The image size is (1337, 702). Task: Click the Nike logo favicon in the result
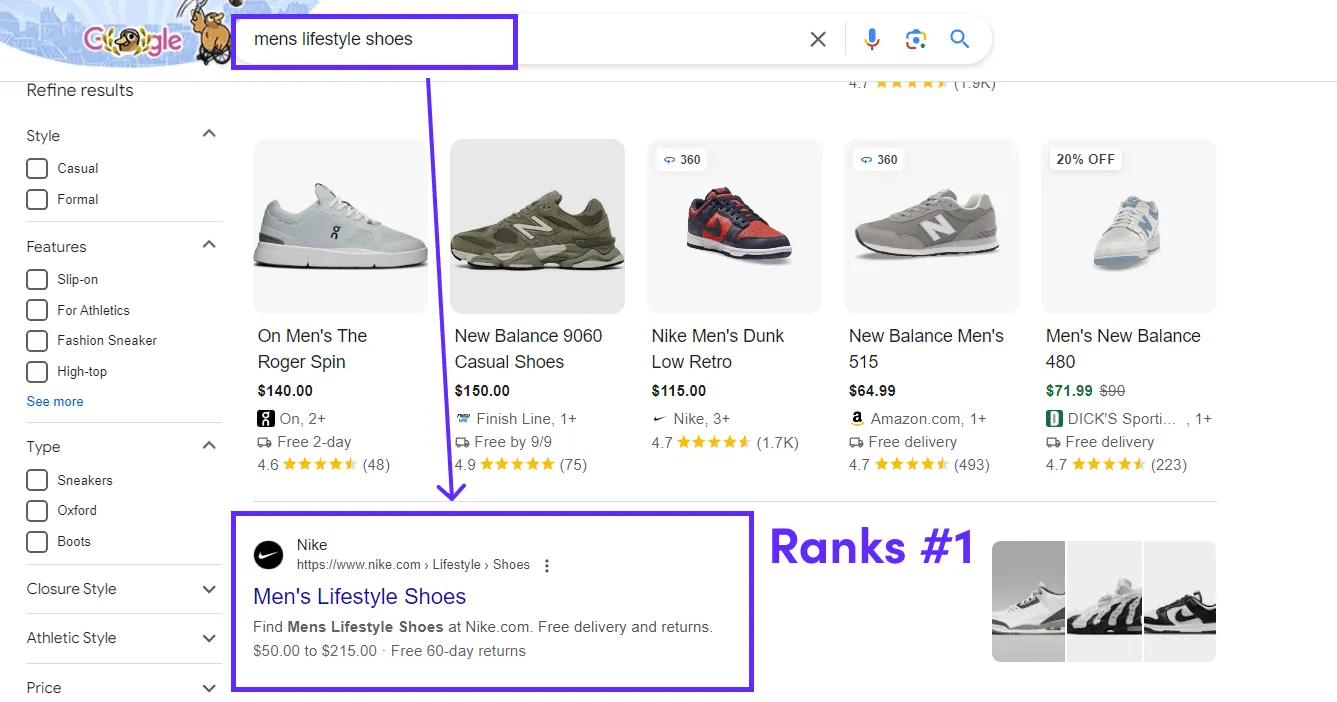click(x=268, y=554)
